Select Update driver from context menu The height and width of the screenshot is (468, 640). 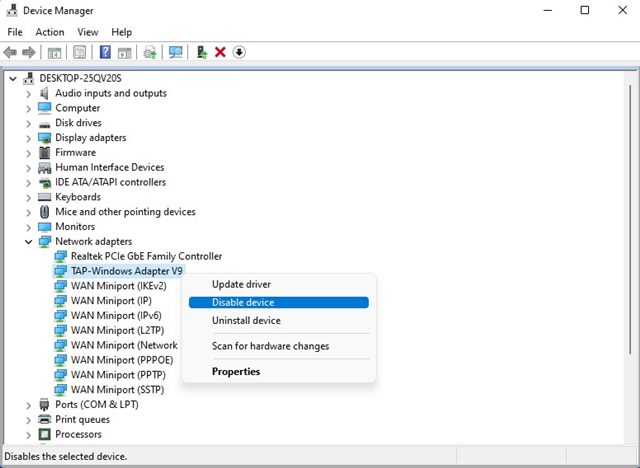pos(241,284)
